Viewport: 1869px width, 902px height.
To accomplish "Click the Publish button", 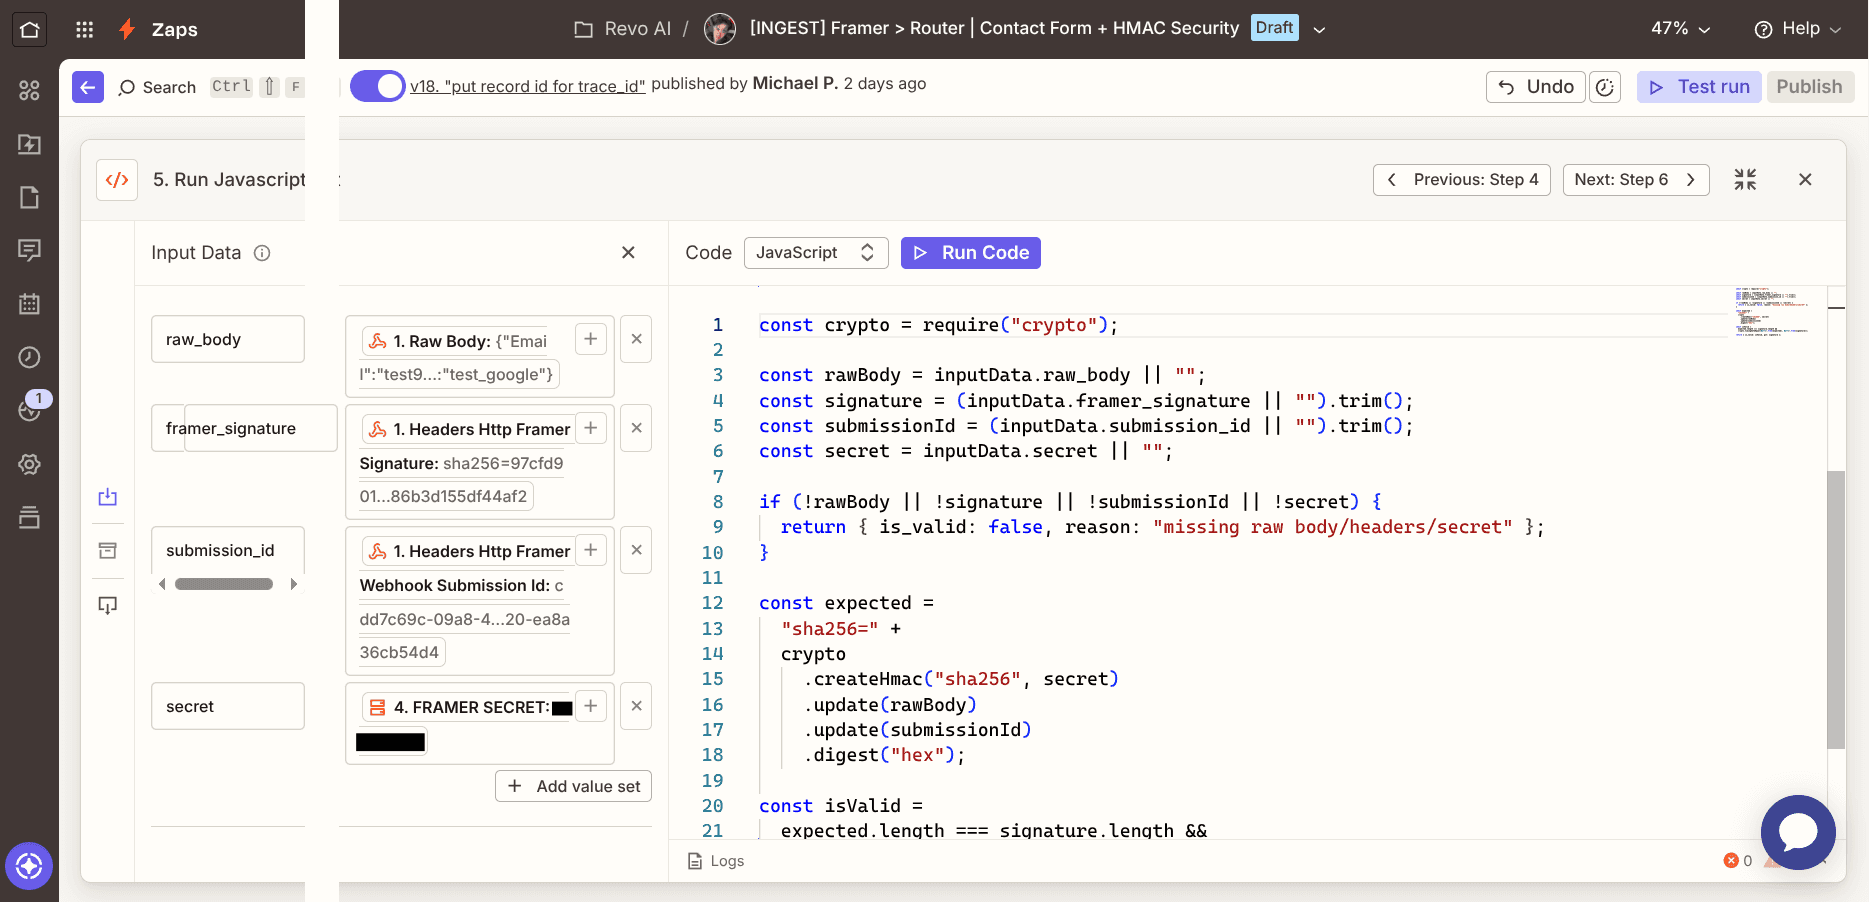I will pyautogui.click(x=1810, y=87).
